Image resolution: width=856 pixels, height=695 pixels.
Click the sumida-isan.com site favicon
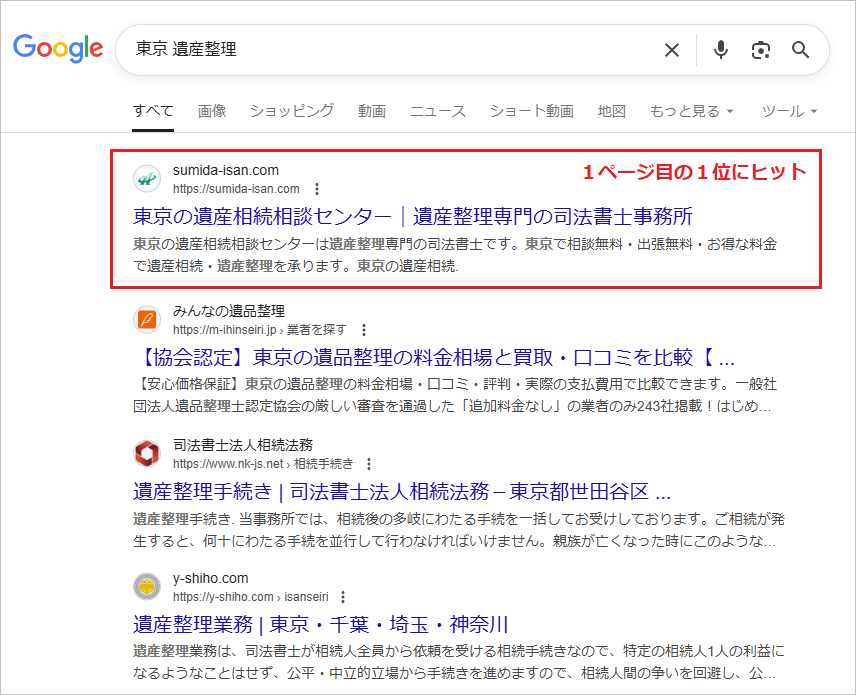[x=146, y=177]
